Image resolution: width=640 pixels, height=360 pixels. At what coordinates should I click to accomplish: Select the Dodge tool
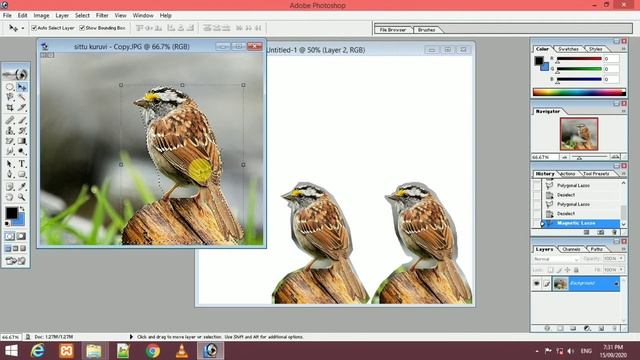[22, 151]
